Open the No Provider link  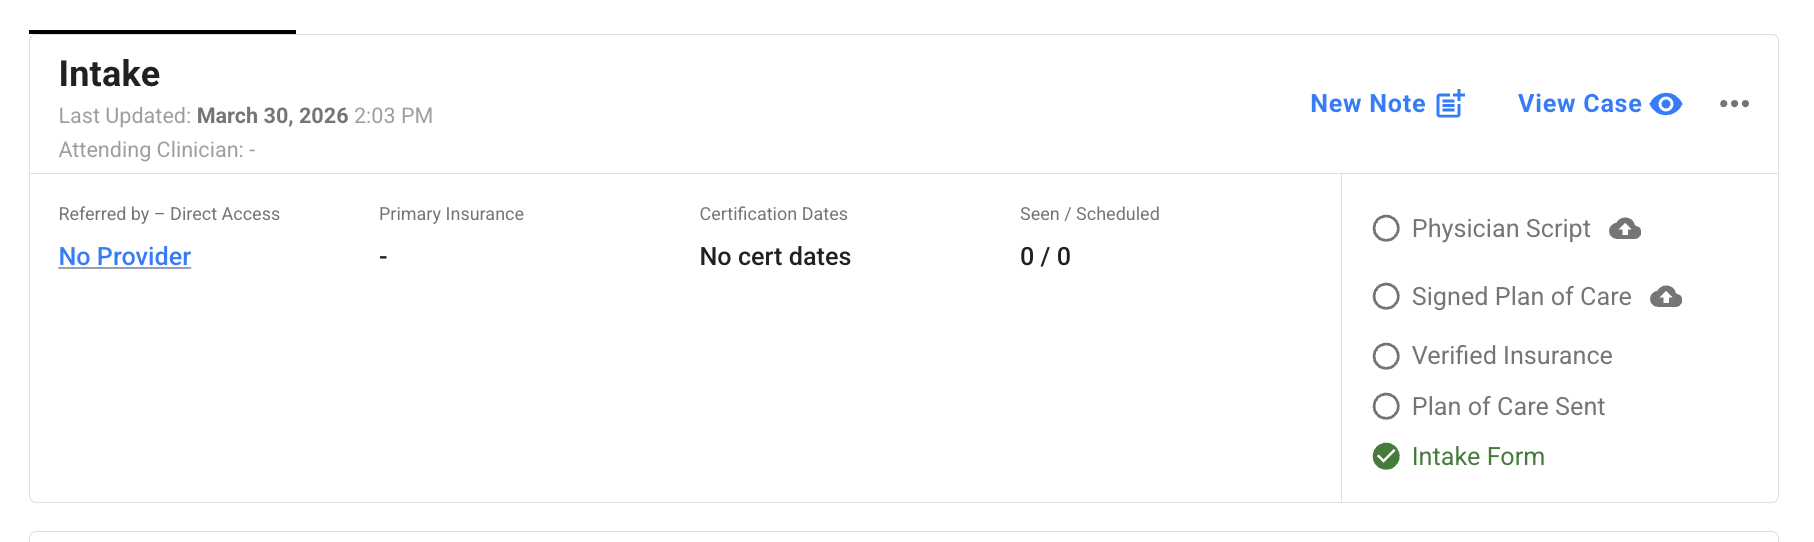[125, 257]
